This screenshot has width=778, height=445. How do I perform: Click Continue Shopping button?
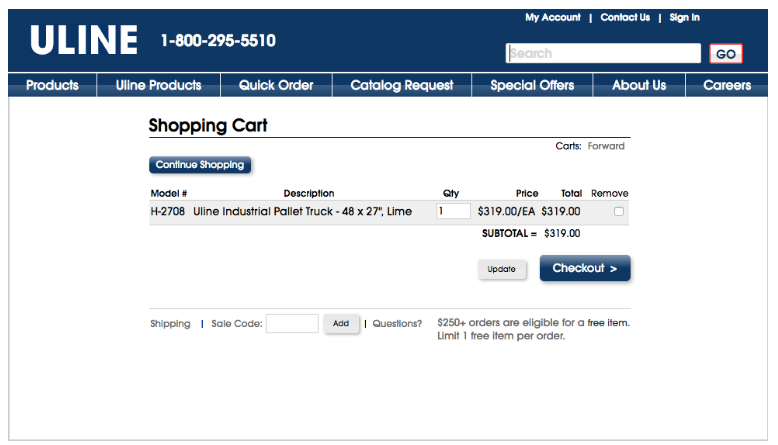coord(200,165)
